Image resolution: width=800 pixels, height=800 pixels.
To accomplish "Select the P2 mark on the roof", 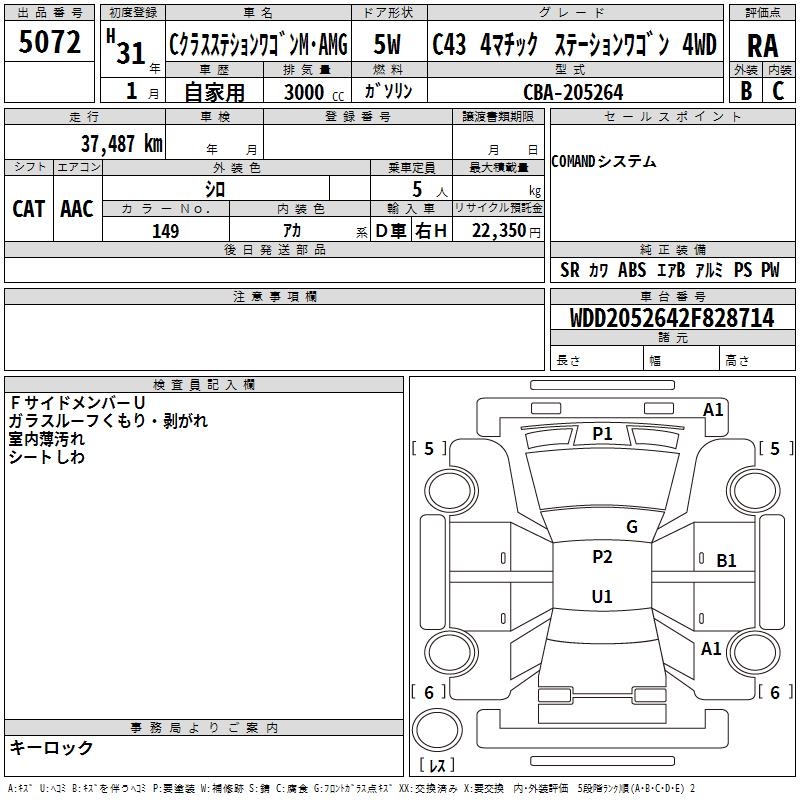I will 602,558.
